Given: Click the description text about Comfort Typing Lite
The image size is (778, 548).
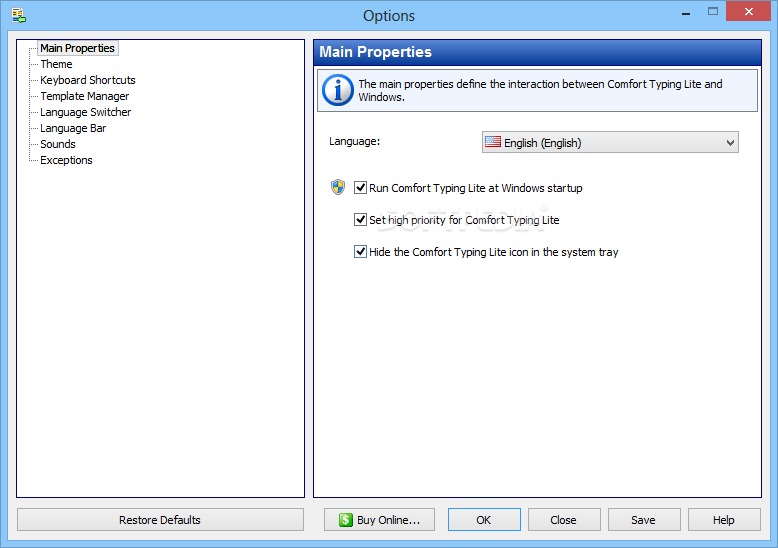Looking at the screenshot, I should click(x=540, y=90).
